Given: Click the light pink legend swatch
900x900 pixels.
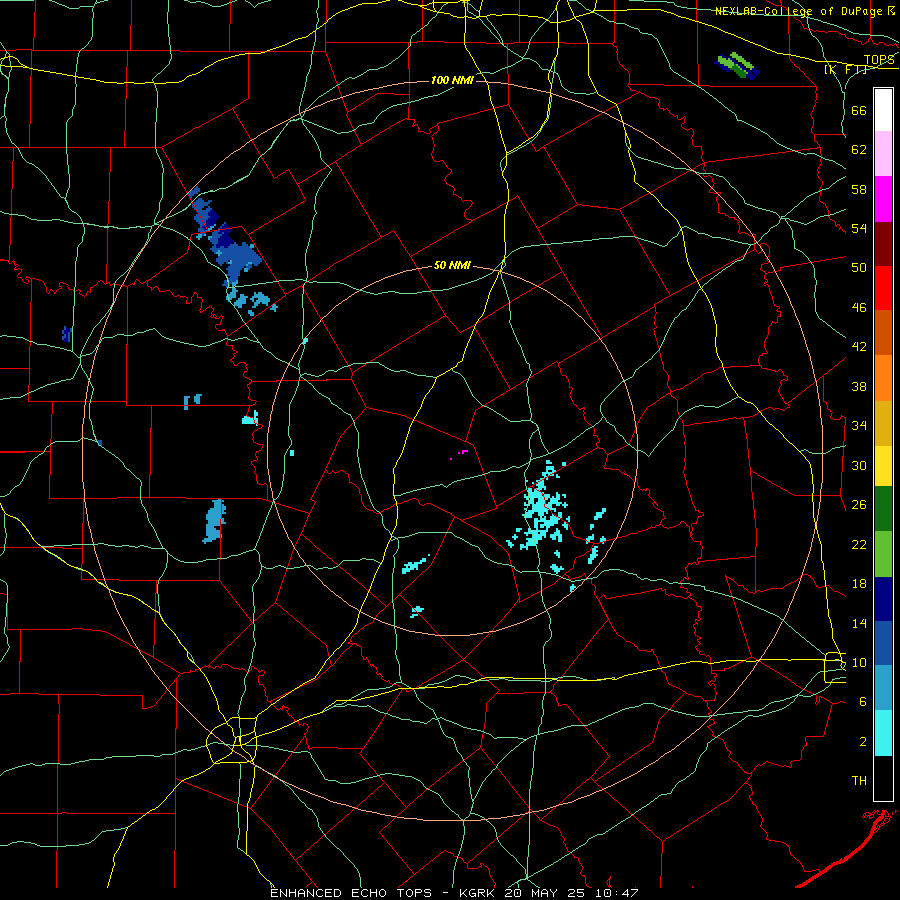Looking at the screenshot, I should [x=883, y=154].
